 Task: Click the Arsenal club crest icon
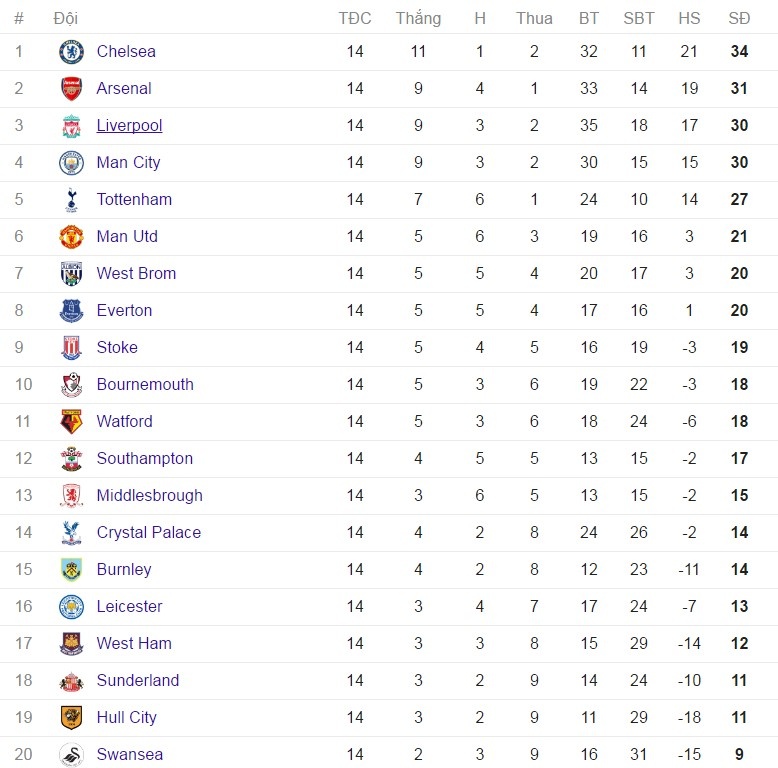click(71, 89)
